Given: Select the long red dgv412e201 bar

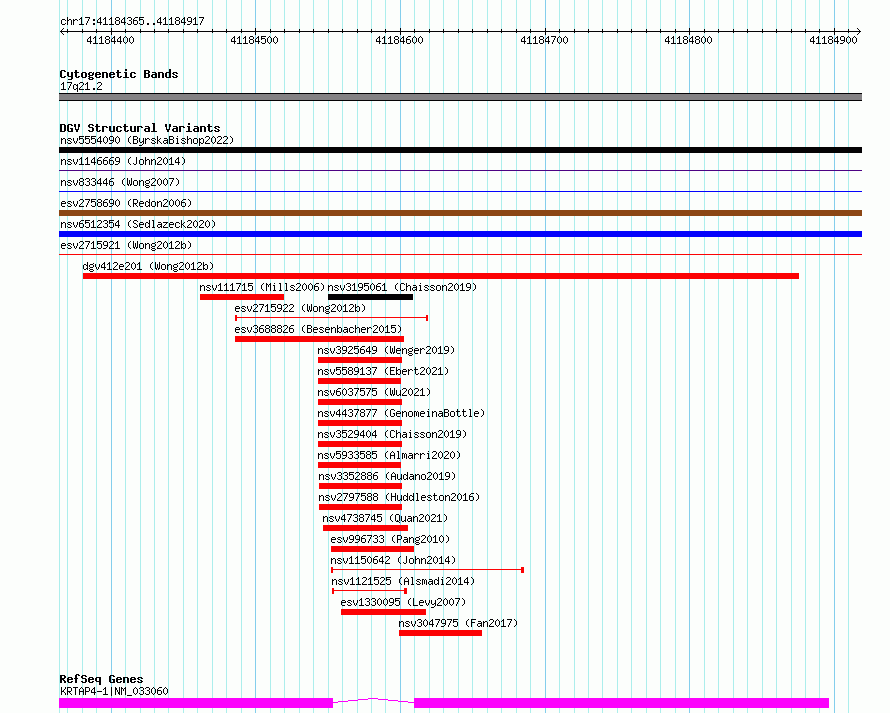Looking at the screenshot, I should click(x=440, y=276).
